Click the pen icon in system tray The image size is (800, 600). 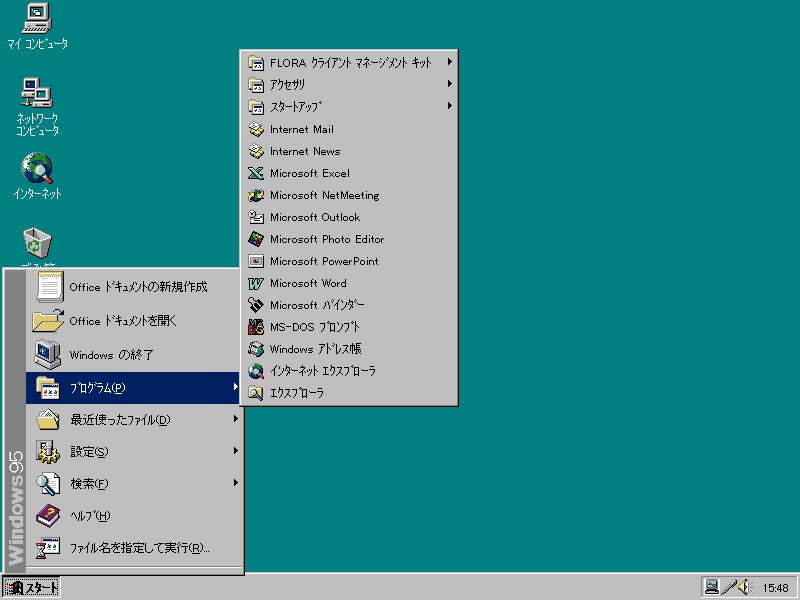[729, 587]
